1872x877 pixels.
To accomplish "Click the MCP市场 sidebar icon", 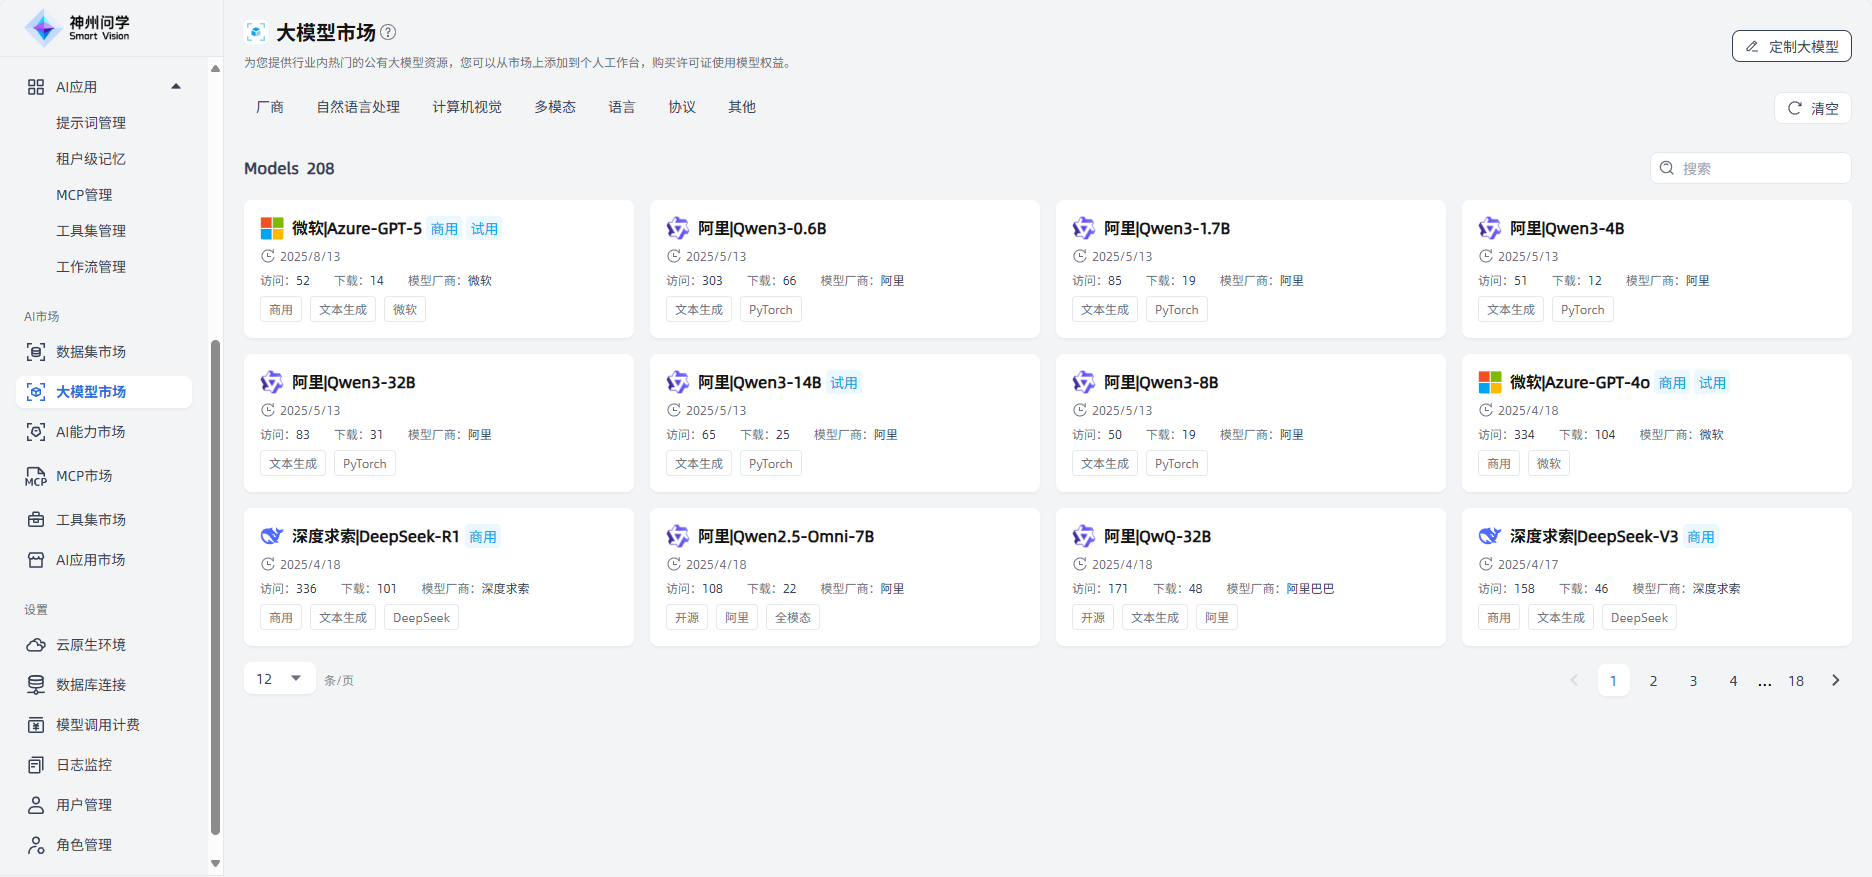I will coord(36,476).
